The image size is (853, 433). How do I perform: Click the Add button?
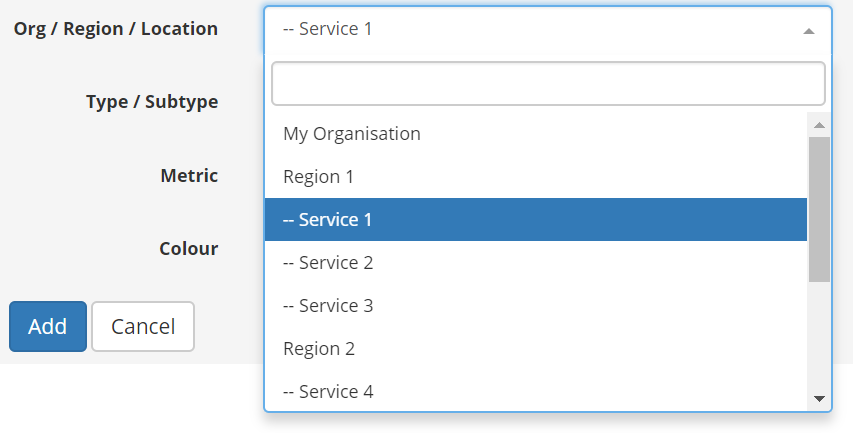48,326
